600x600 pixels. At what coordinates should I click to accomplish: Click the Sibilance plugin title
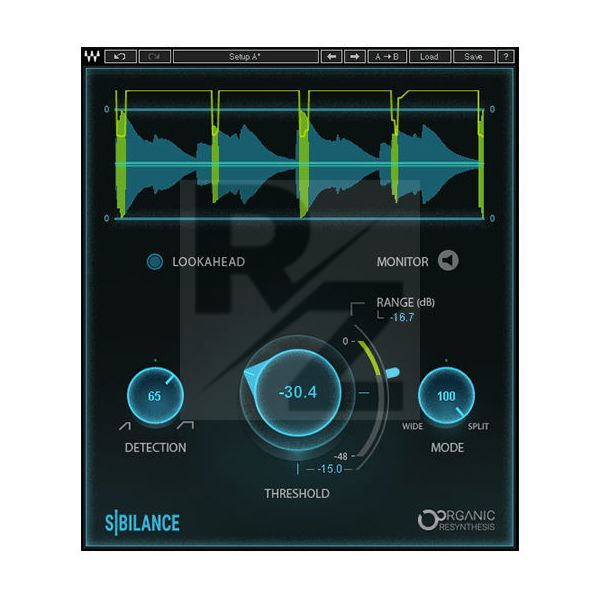tap(142, 523)
